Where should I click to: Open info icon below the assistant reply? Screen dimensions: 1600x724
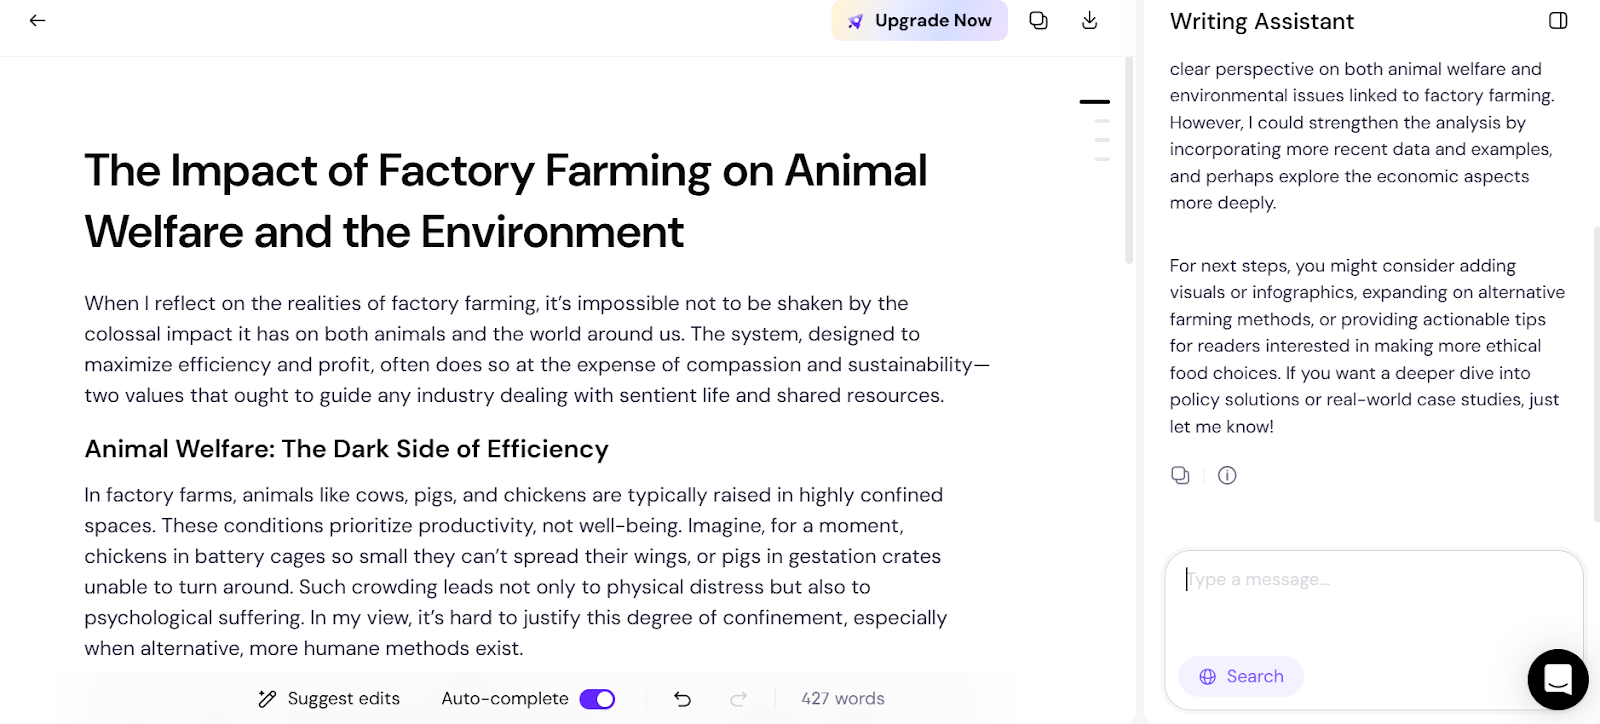1227,475
